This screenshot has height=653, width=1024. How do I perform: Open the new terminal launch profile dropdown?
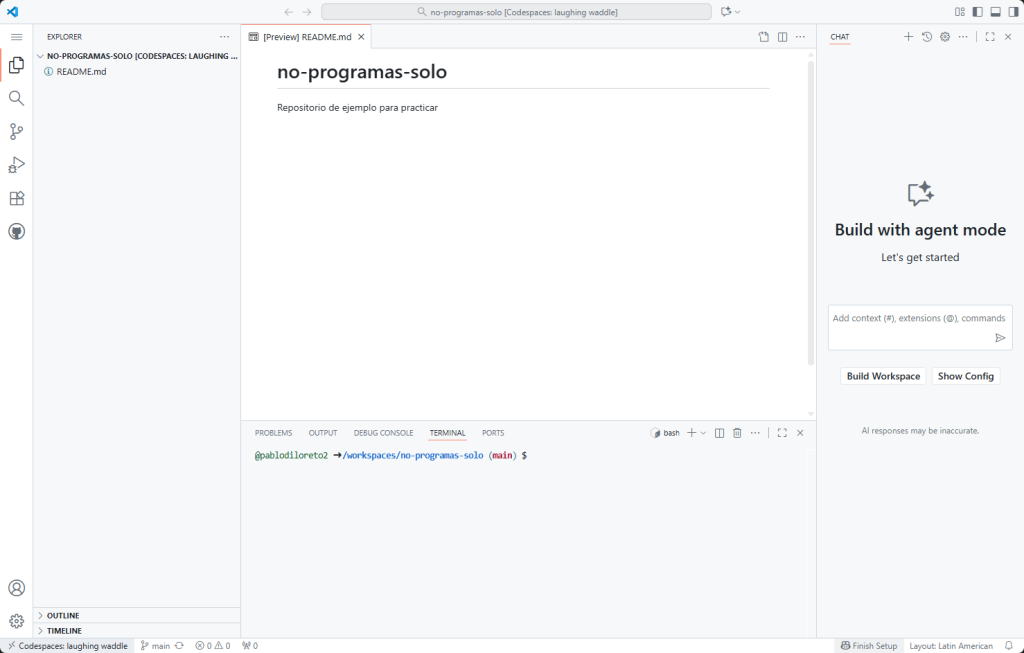click(x=703, y=433)
